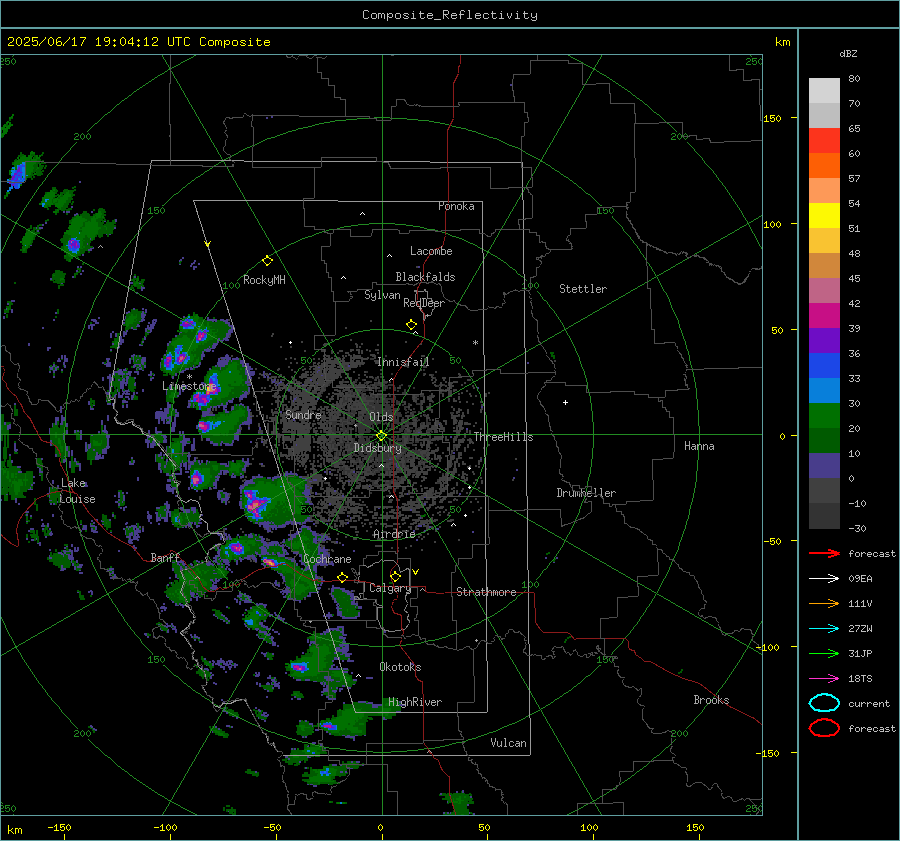The image size is (900, 841).
Task: Click the Ponoka town label
Action: (456, 206)
